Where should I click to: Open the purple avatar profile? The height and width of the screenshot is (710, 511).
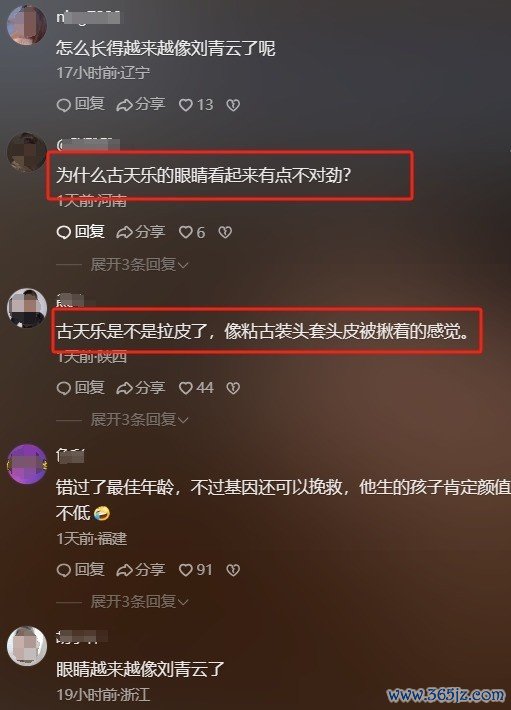(x=27, y=464)
